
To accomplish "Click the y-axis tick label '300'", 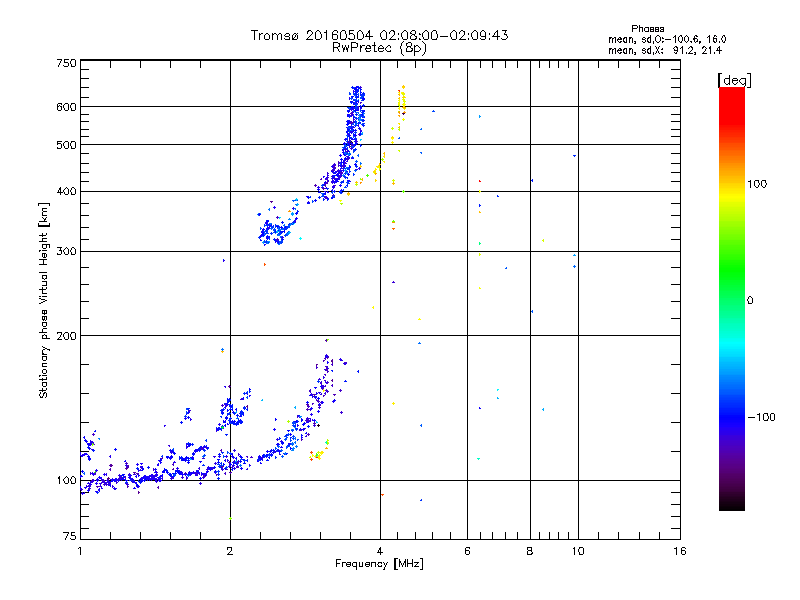I will [66, 252].
